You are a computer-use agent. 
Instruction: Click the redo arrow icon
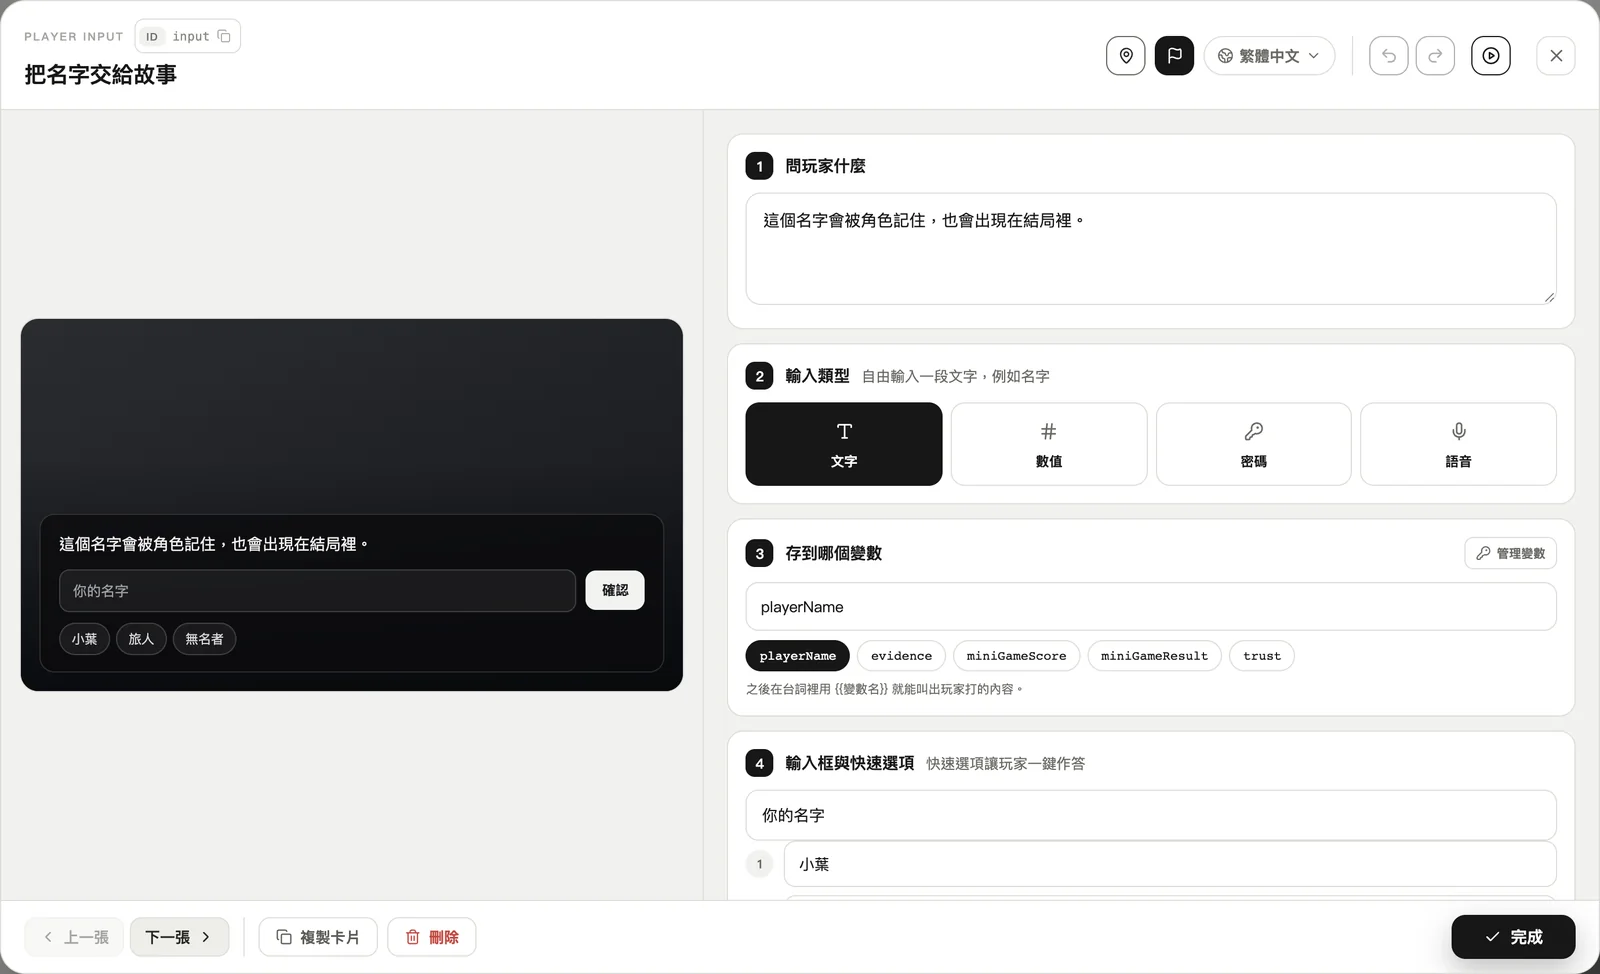(1435, 56)
